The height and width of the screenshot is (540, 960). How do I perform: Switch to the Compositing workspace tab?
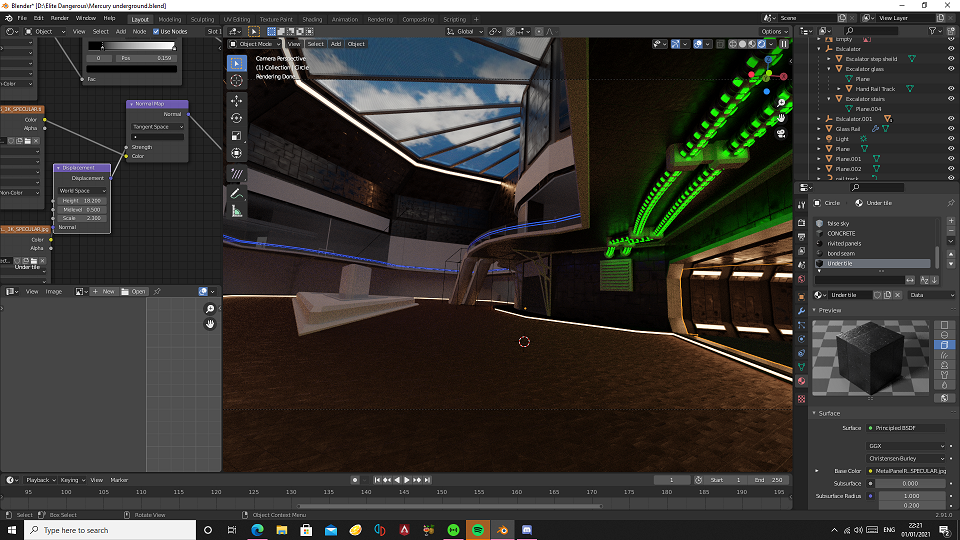pos(418,19)
